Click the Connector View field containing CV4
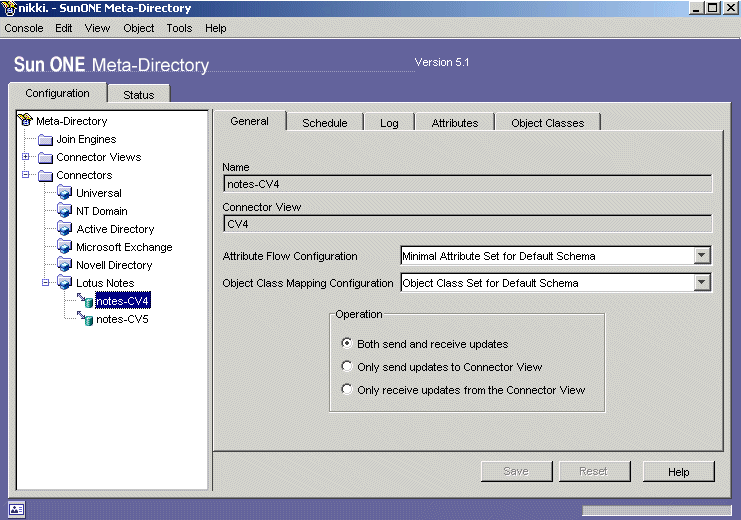This screenshot has width=741, height=520. coord(467,224)
